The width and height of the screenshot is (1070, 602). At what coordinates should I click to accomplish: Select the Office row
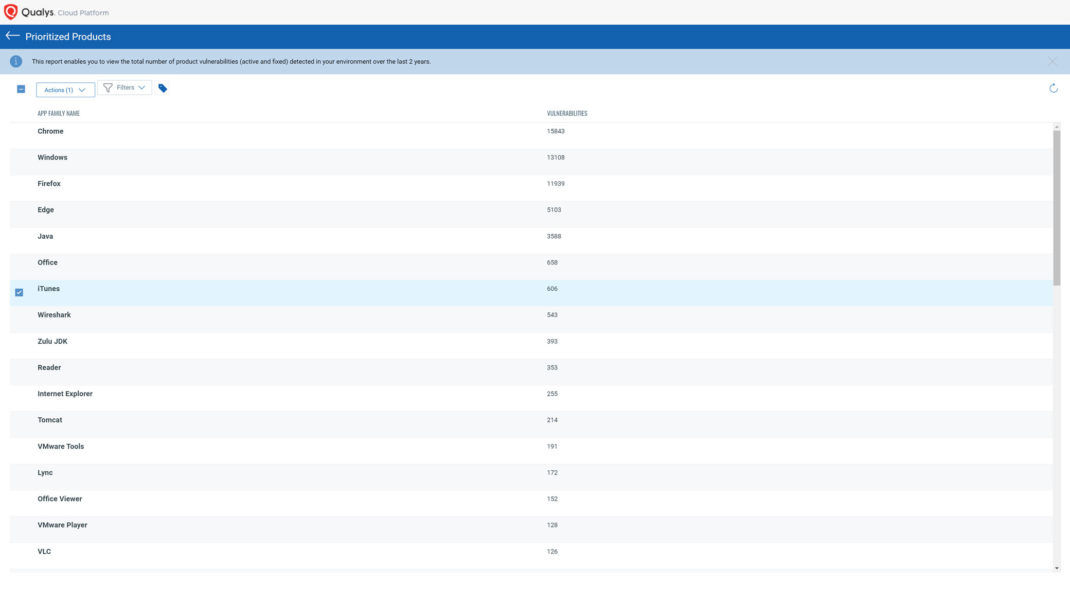[531, 267]
